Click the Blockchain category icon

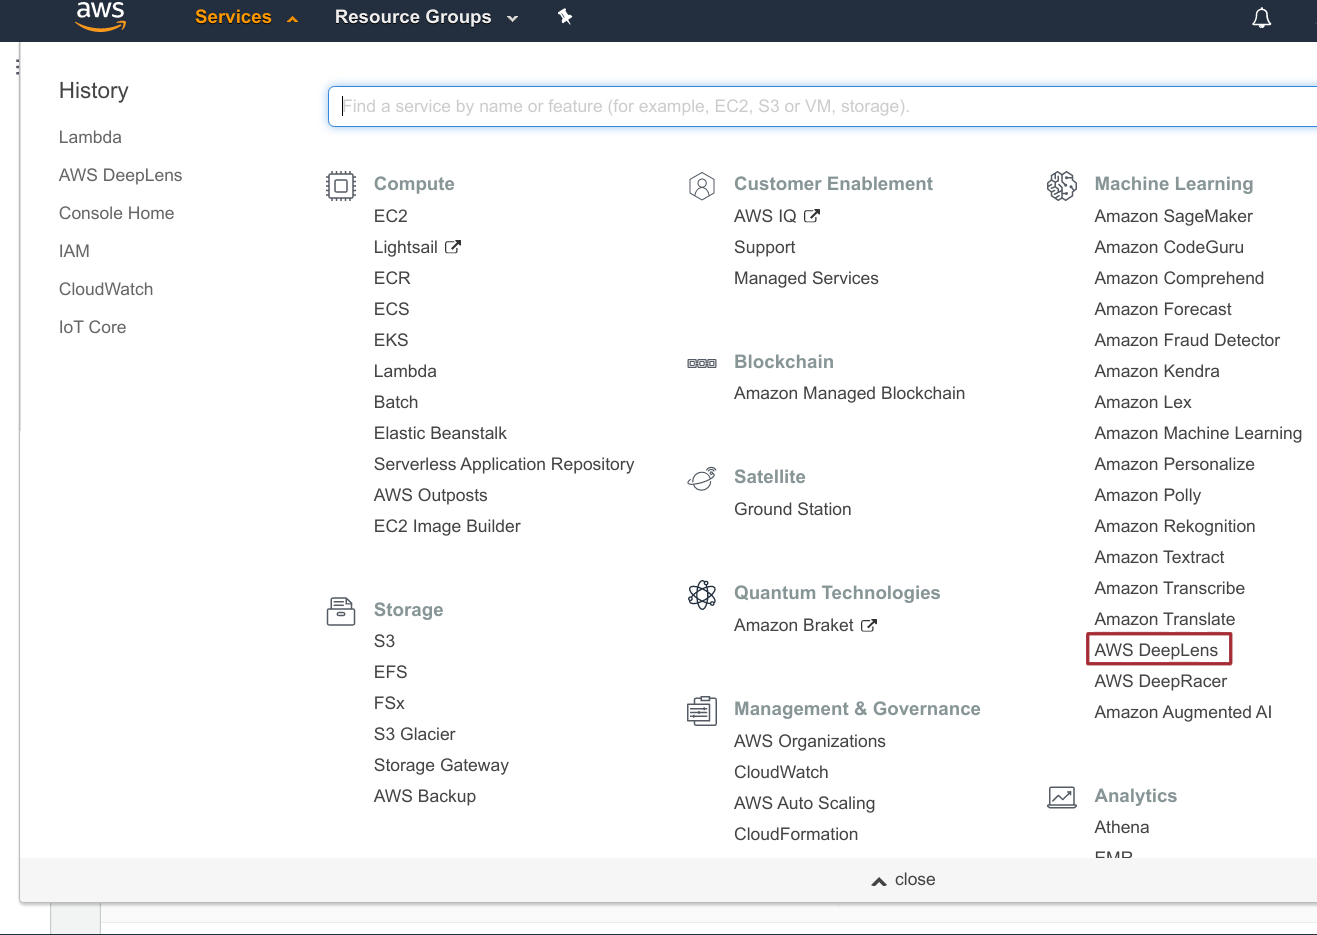pyautogui.click(x=702, y=363)
